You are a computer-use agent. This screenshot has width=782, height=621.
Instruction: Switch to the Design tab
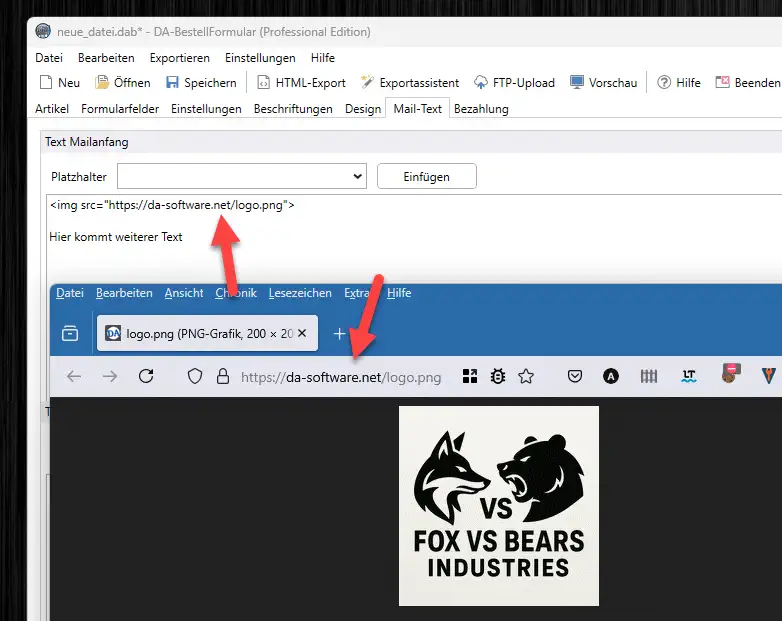pos(363,109)
